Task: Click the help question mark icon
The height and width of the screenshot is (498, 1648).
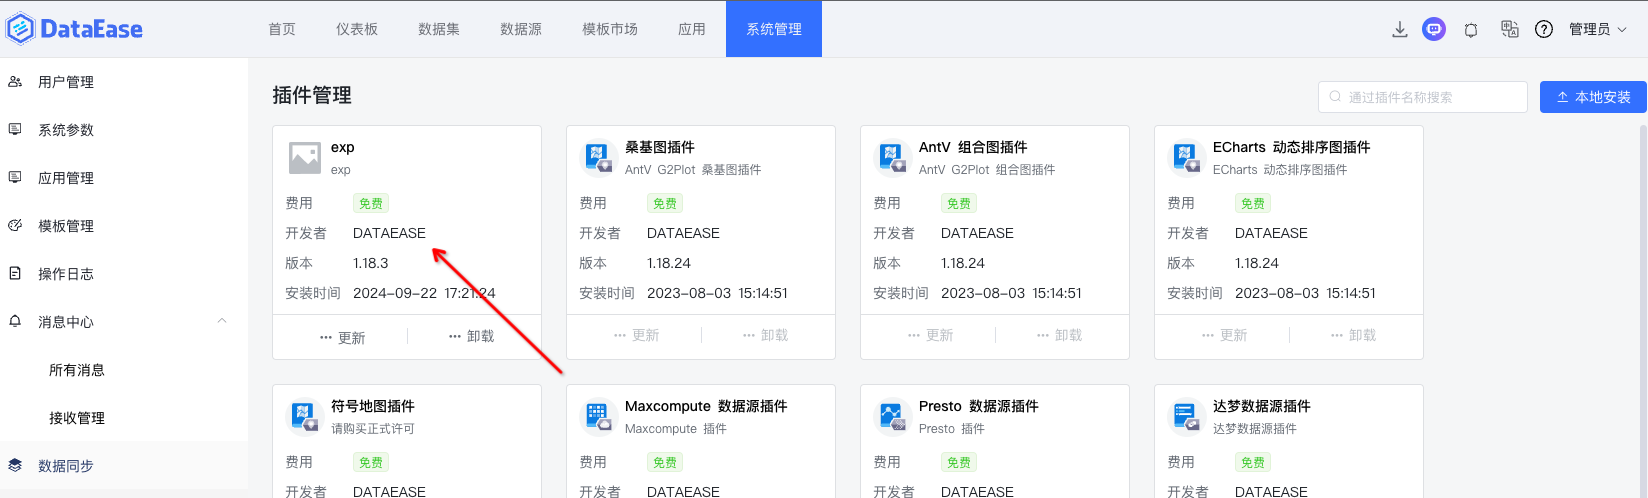Action: click(1544, 29)
